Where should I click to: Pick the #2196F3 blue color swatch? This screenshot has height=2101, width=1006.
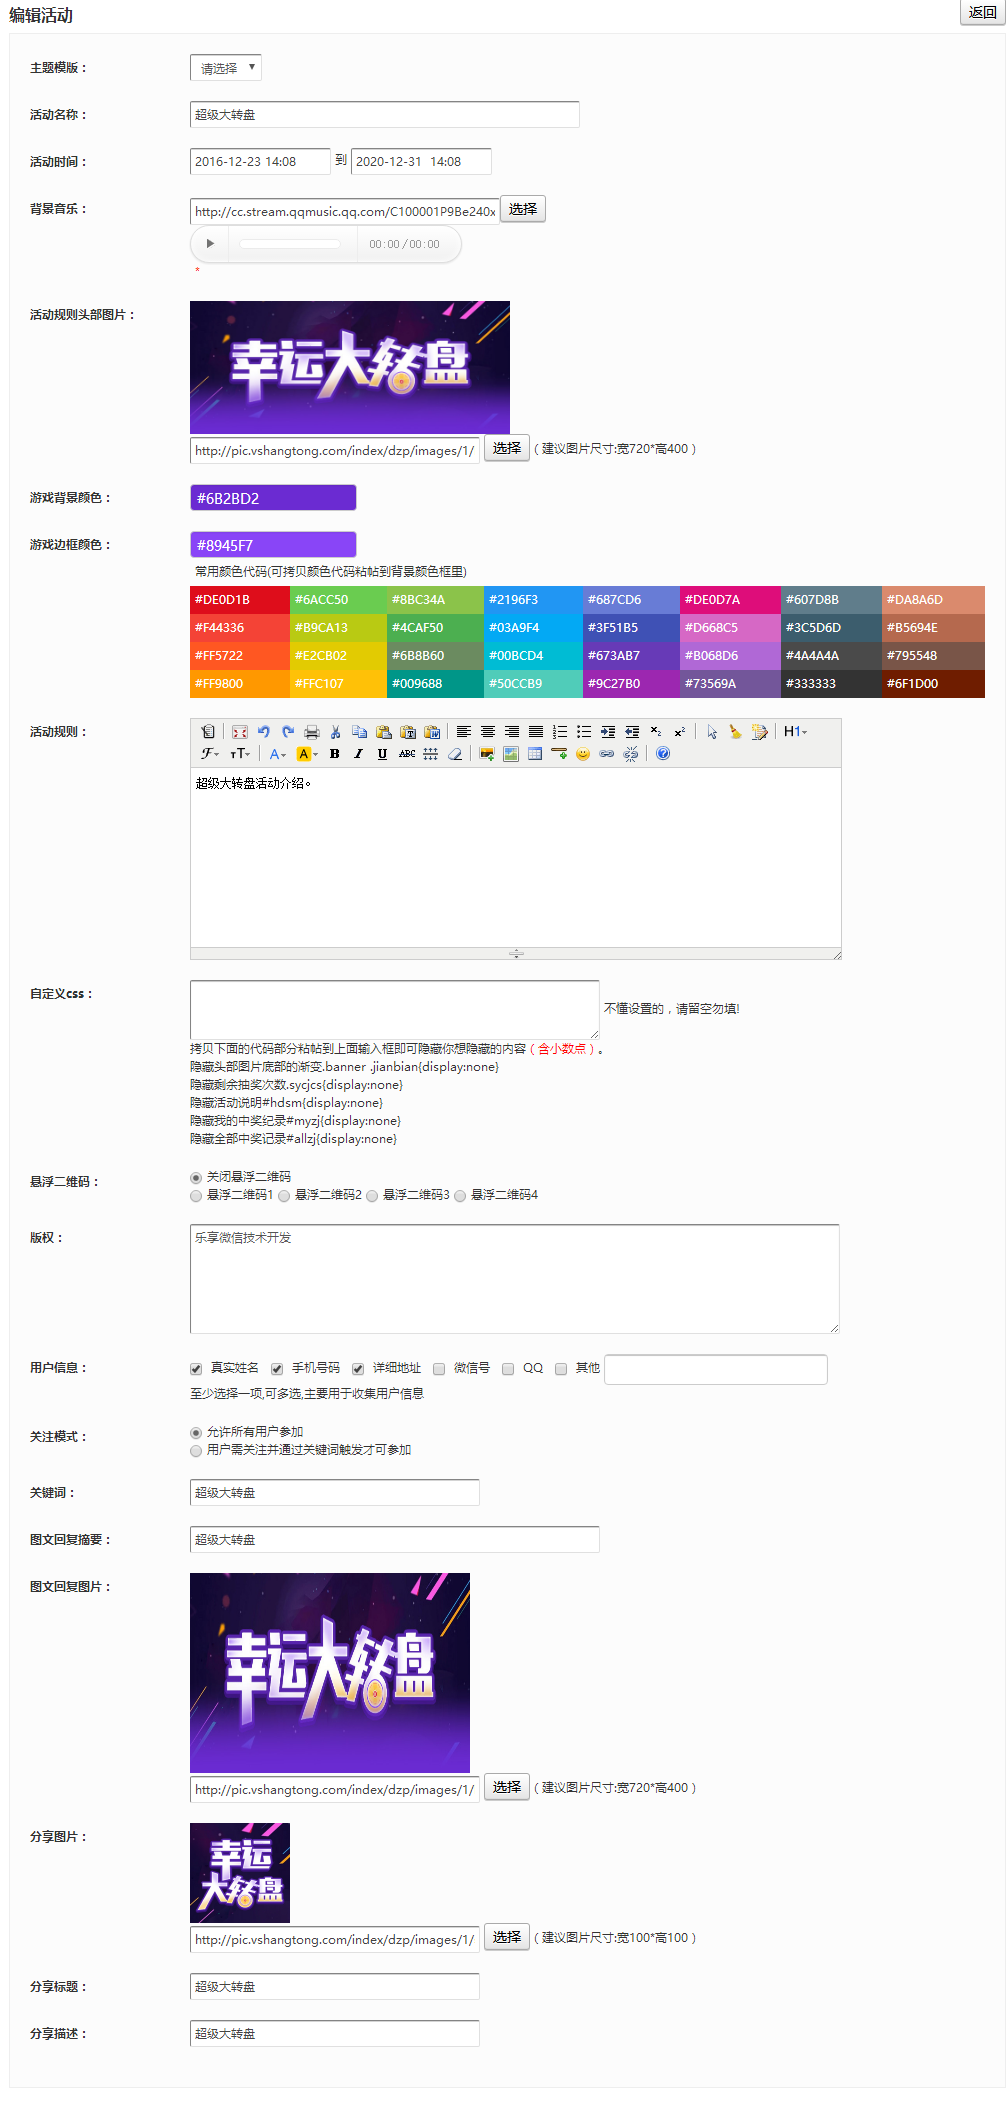pos(531,600)
